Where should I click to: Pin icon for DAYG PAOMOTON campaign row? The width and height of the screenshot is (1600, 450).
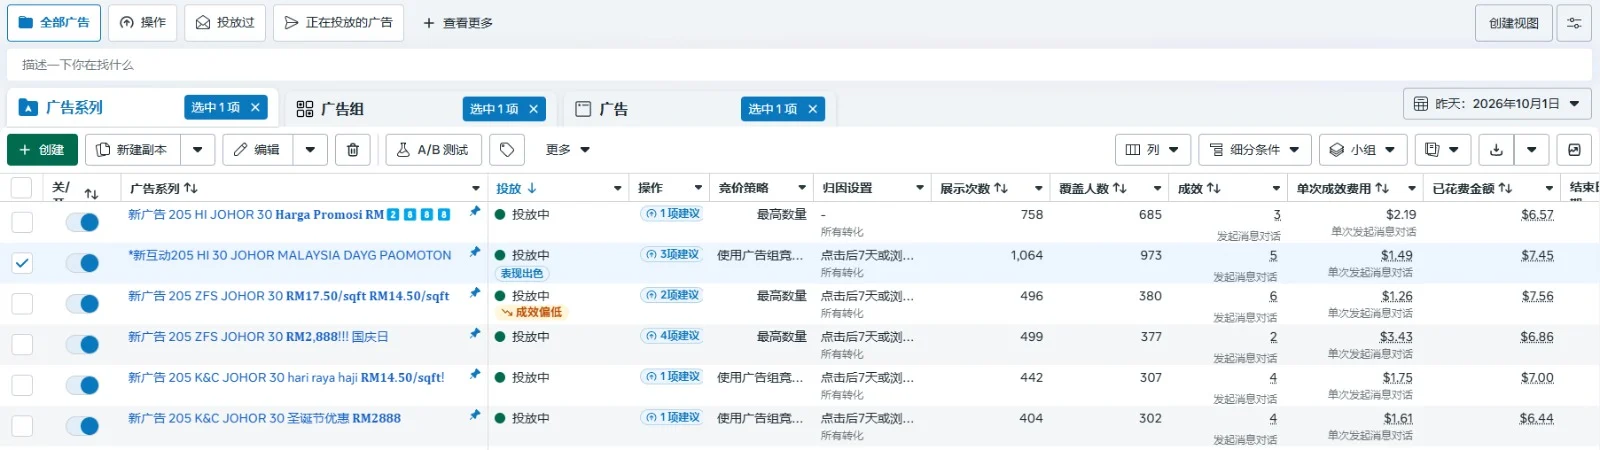475,252
